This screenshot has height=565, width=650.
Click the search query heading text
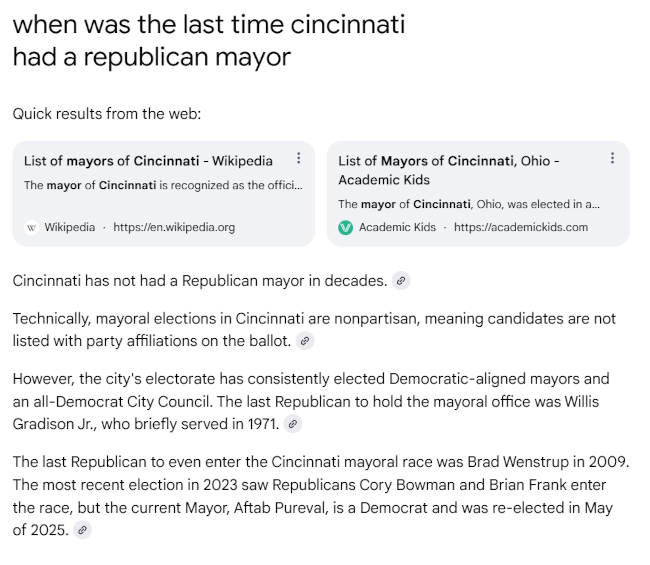click(208, 40)
